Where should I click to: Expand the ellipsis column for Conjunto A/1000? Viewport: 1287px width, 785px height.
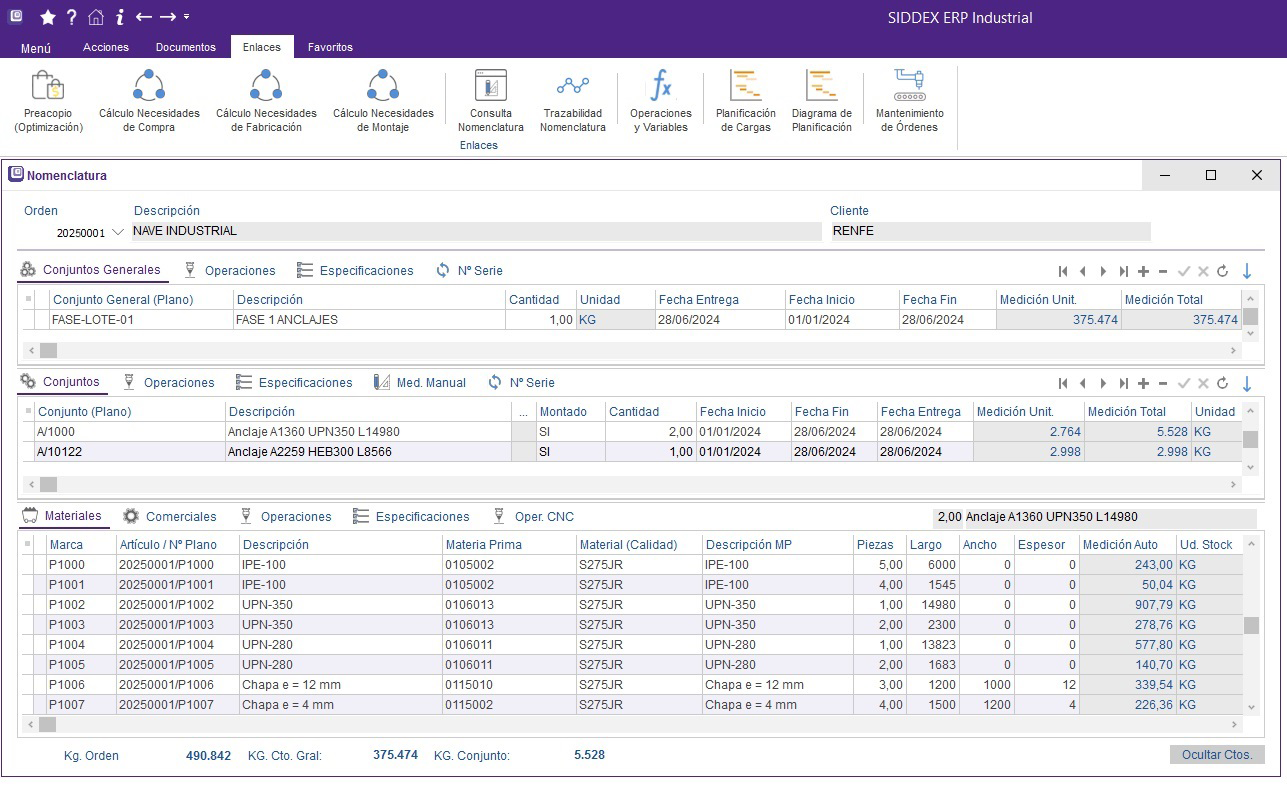[x=523, y=432]
